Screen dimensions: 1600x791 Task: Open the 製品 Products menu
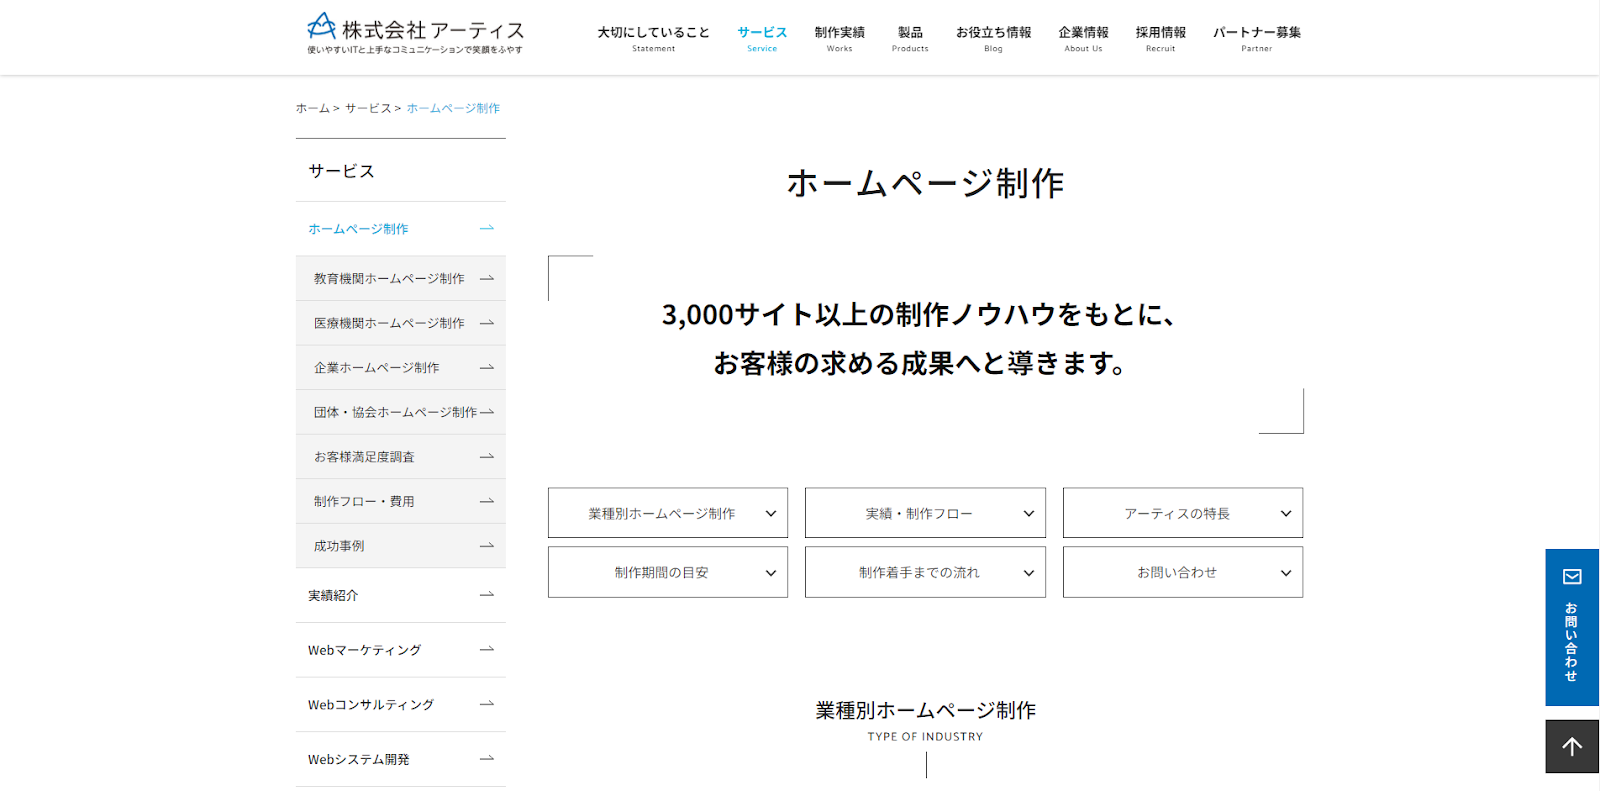tap(910, 38)
